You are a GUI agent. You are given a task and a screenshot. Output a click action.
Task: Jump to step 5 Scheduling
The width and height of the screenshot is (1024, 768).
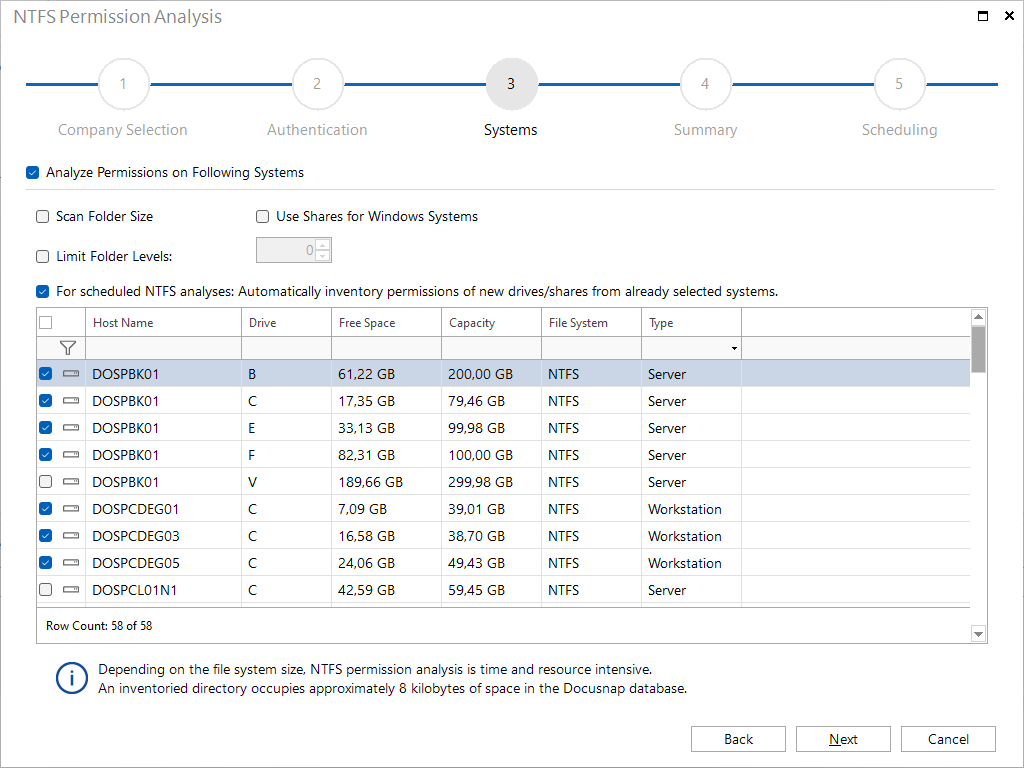click(x=899, y=84)
